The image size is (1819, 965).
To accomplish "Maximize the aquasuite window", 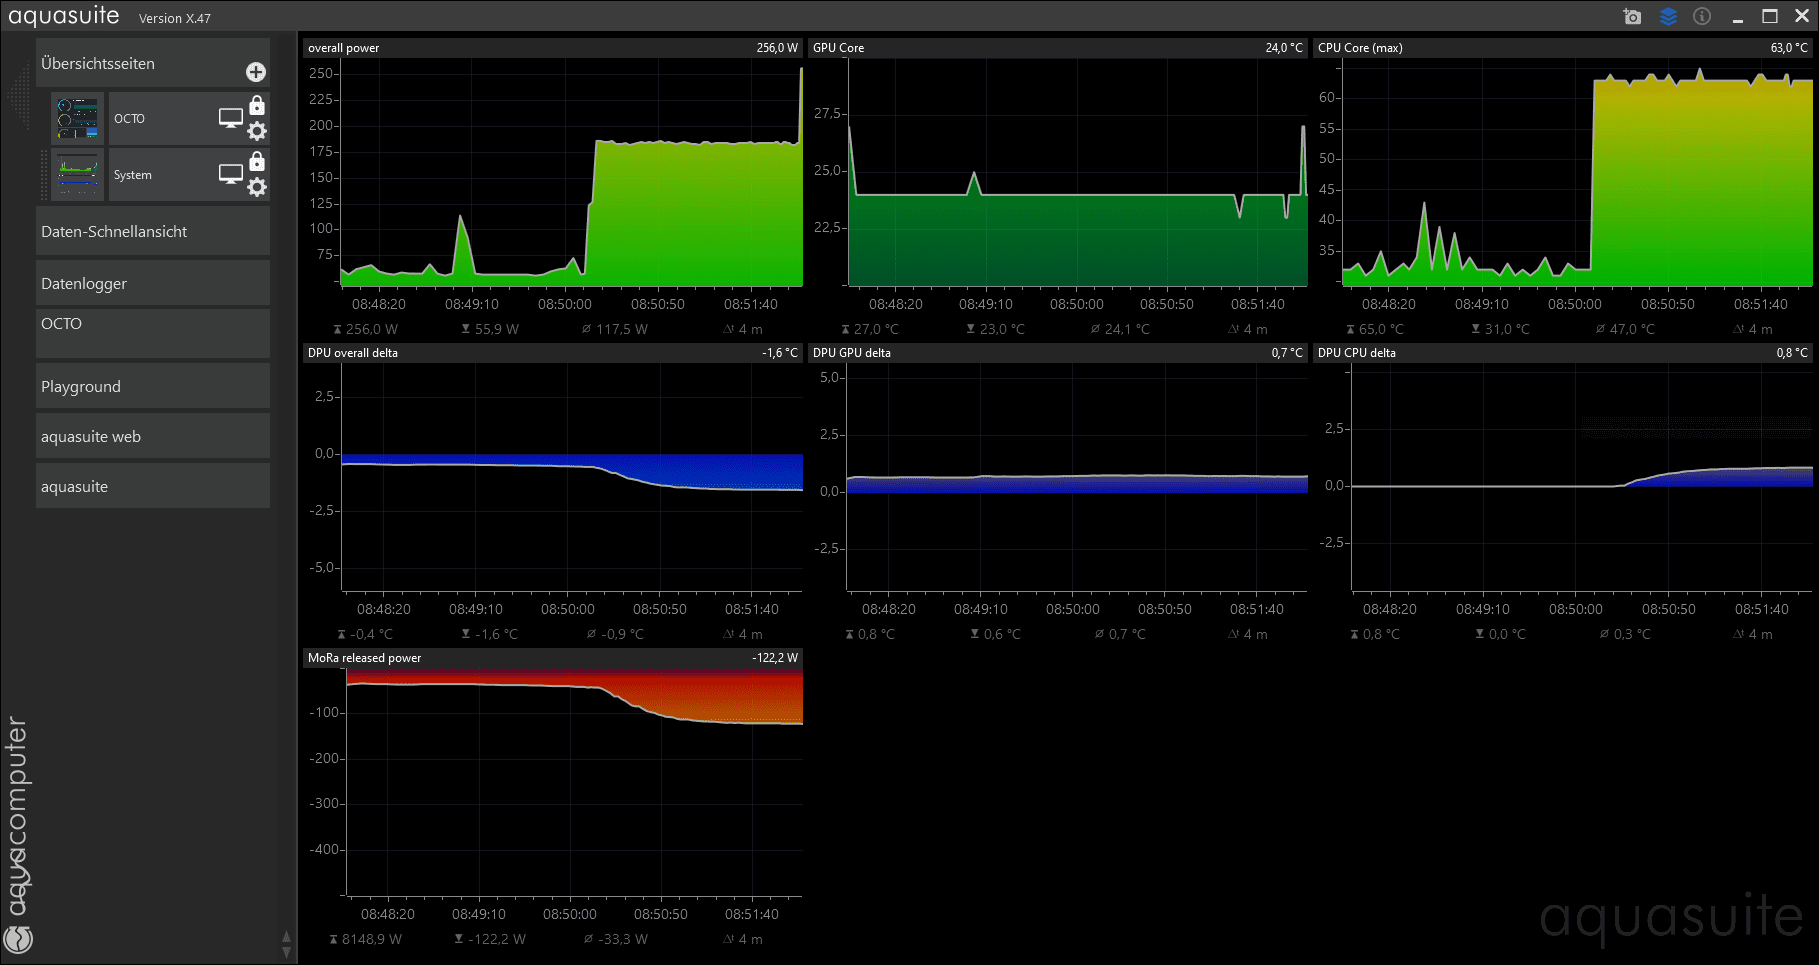I will [x=1770, y=16].
